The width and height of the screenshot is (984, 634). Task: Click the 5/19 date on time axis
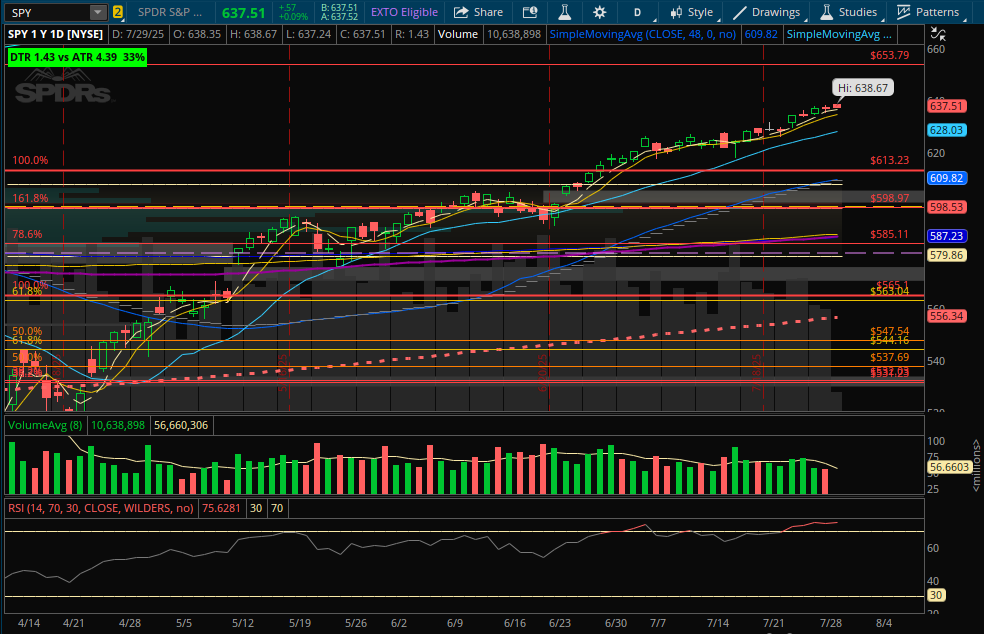[x=300, y=623]
